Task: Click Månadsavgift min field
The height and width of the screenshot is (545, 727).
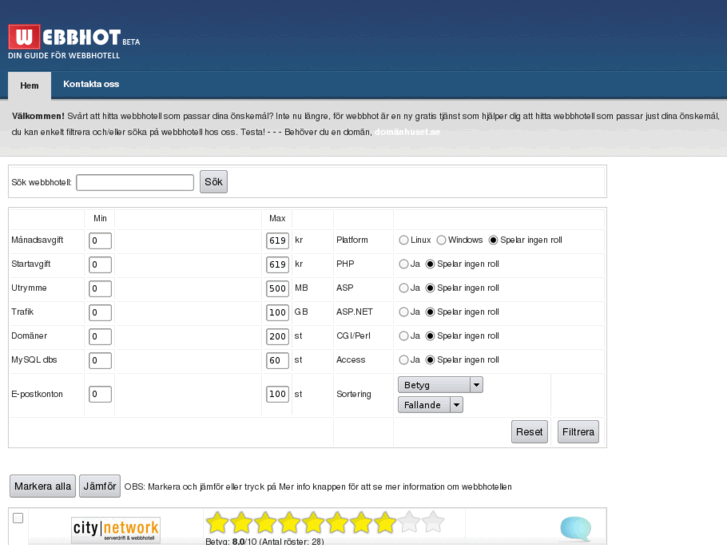Action: 100,240
